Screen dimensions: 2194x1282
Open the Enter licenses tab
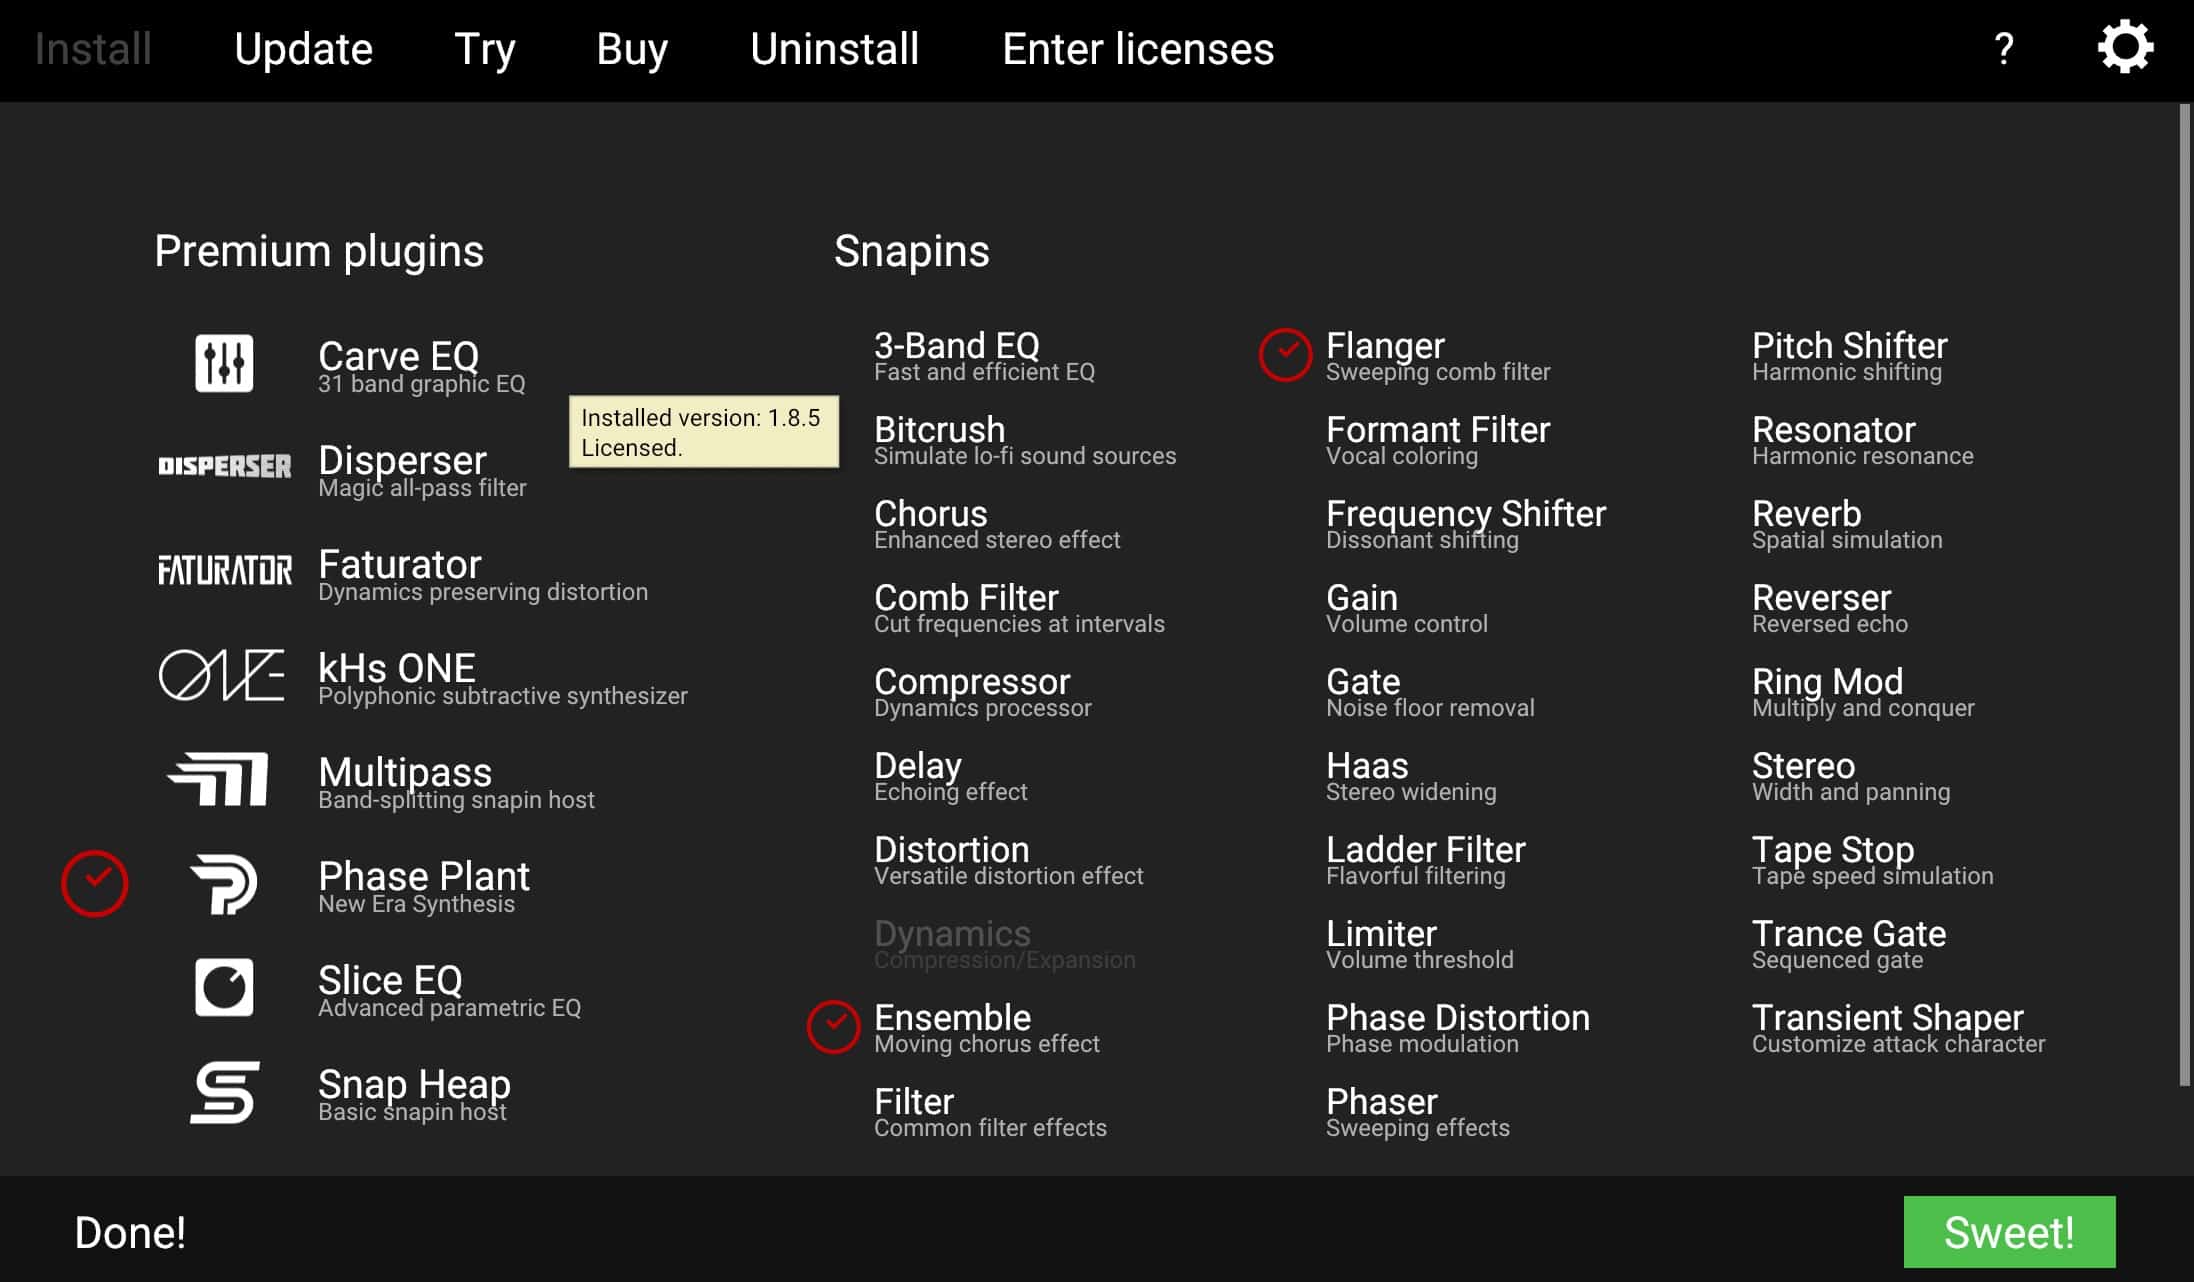tap(1138, 49)
